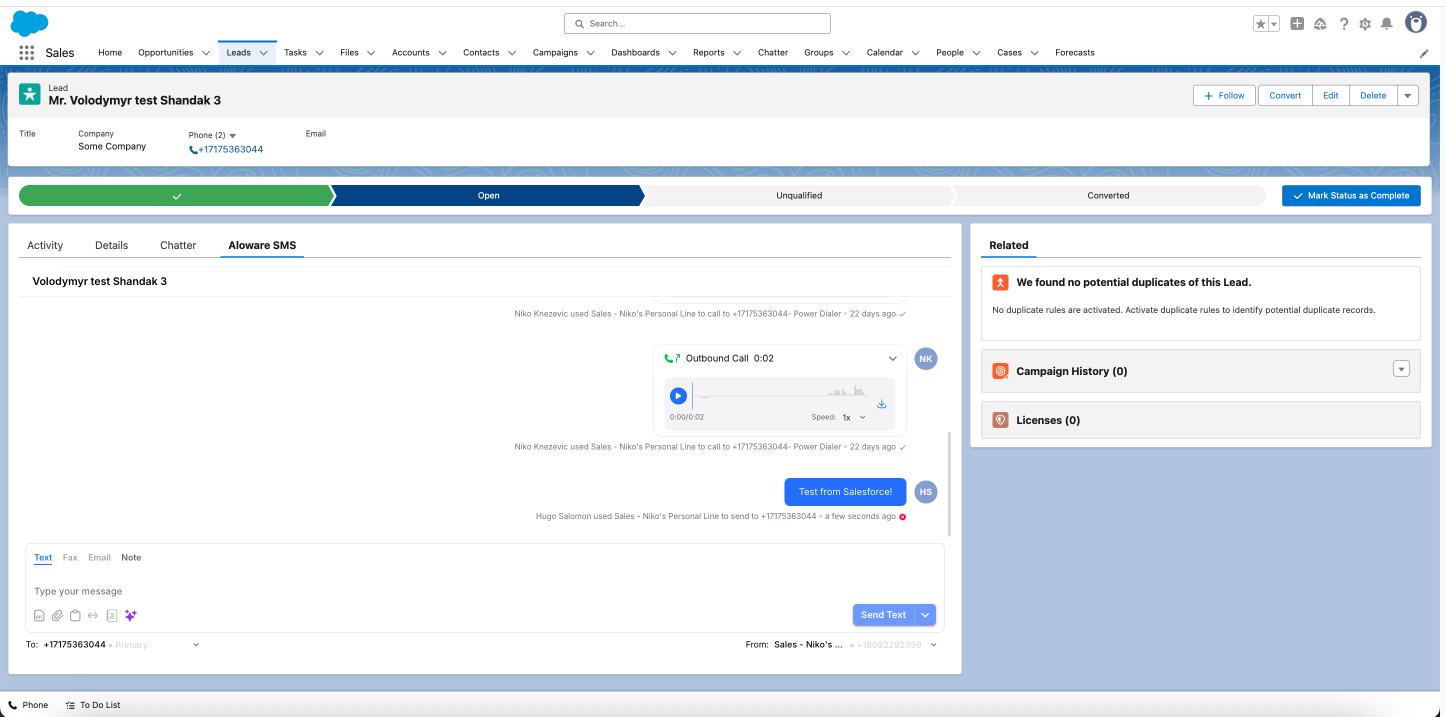Open Send Text options dropdown arrow
This screenshot has height=717, width=1445.
pyautogui.click(x=925, y=615)
